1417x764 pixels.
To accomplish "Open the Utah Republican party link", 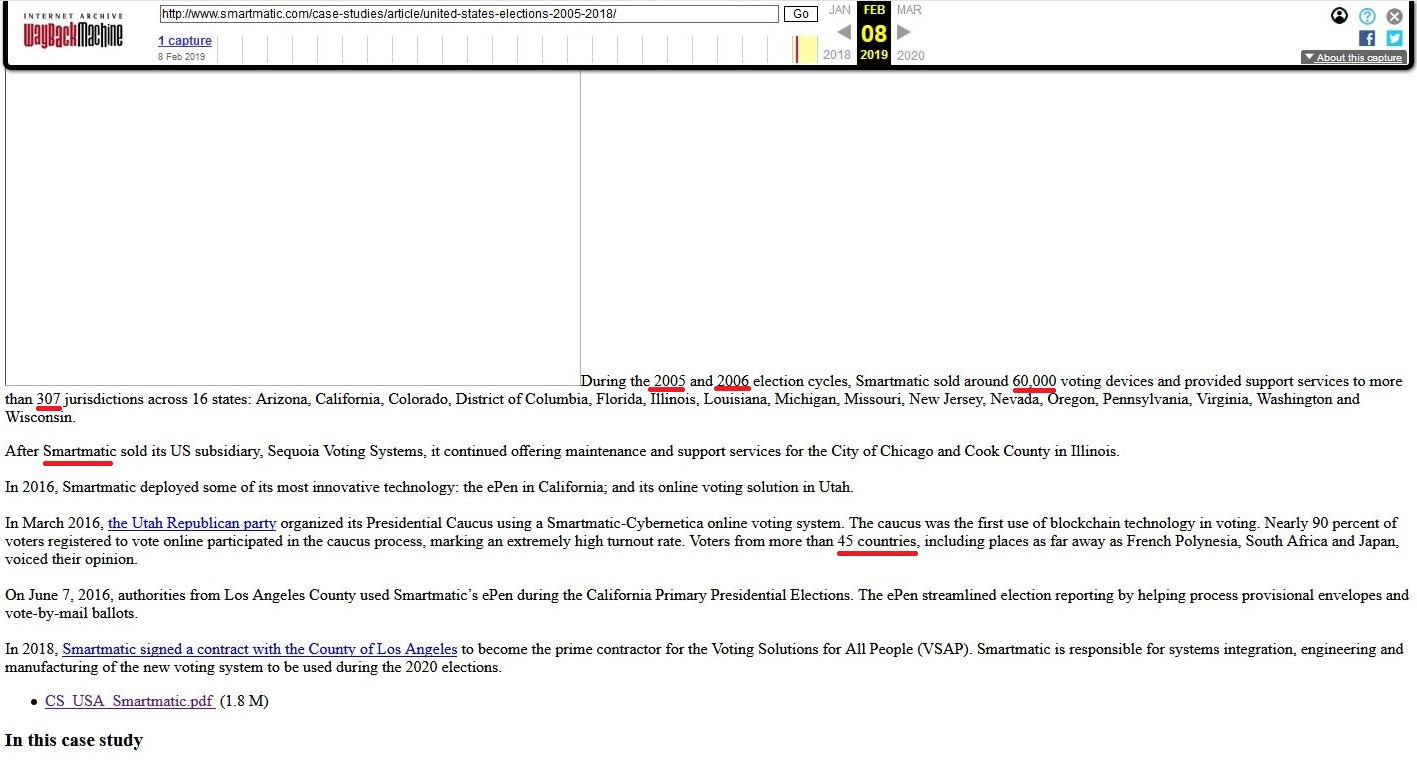I will [x=192, y=523].
